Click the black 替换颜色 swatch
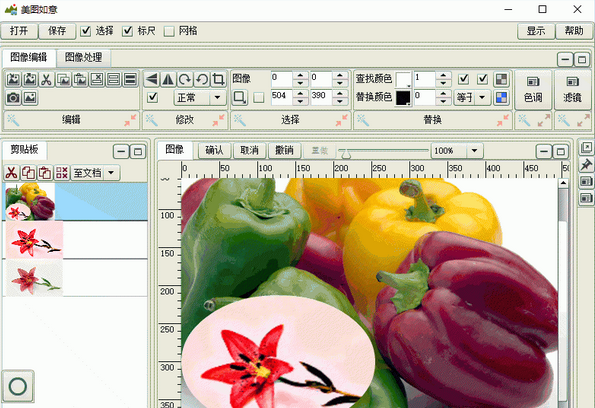 (403, 98)
